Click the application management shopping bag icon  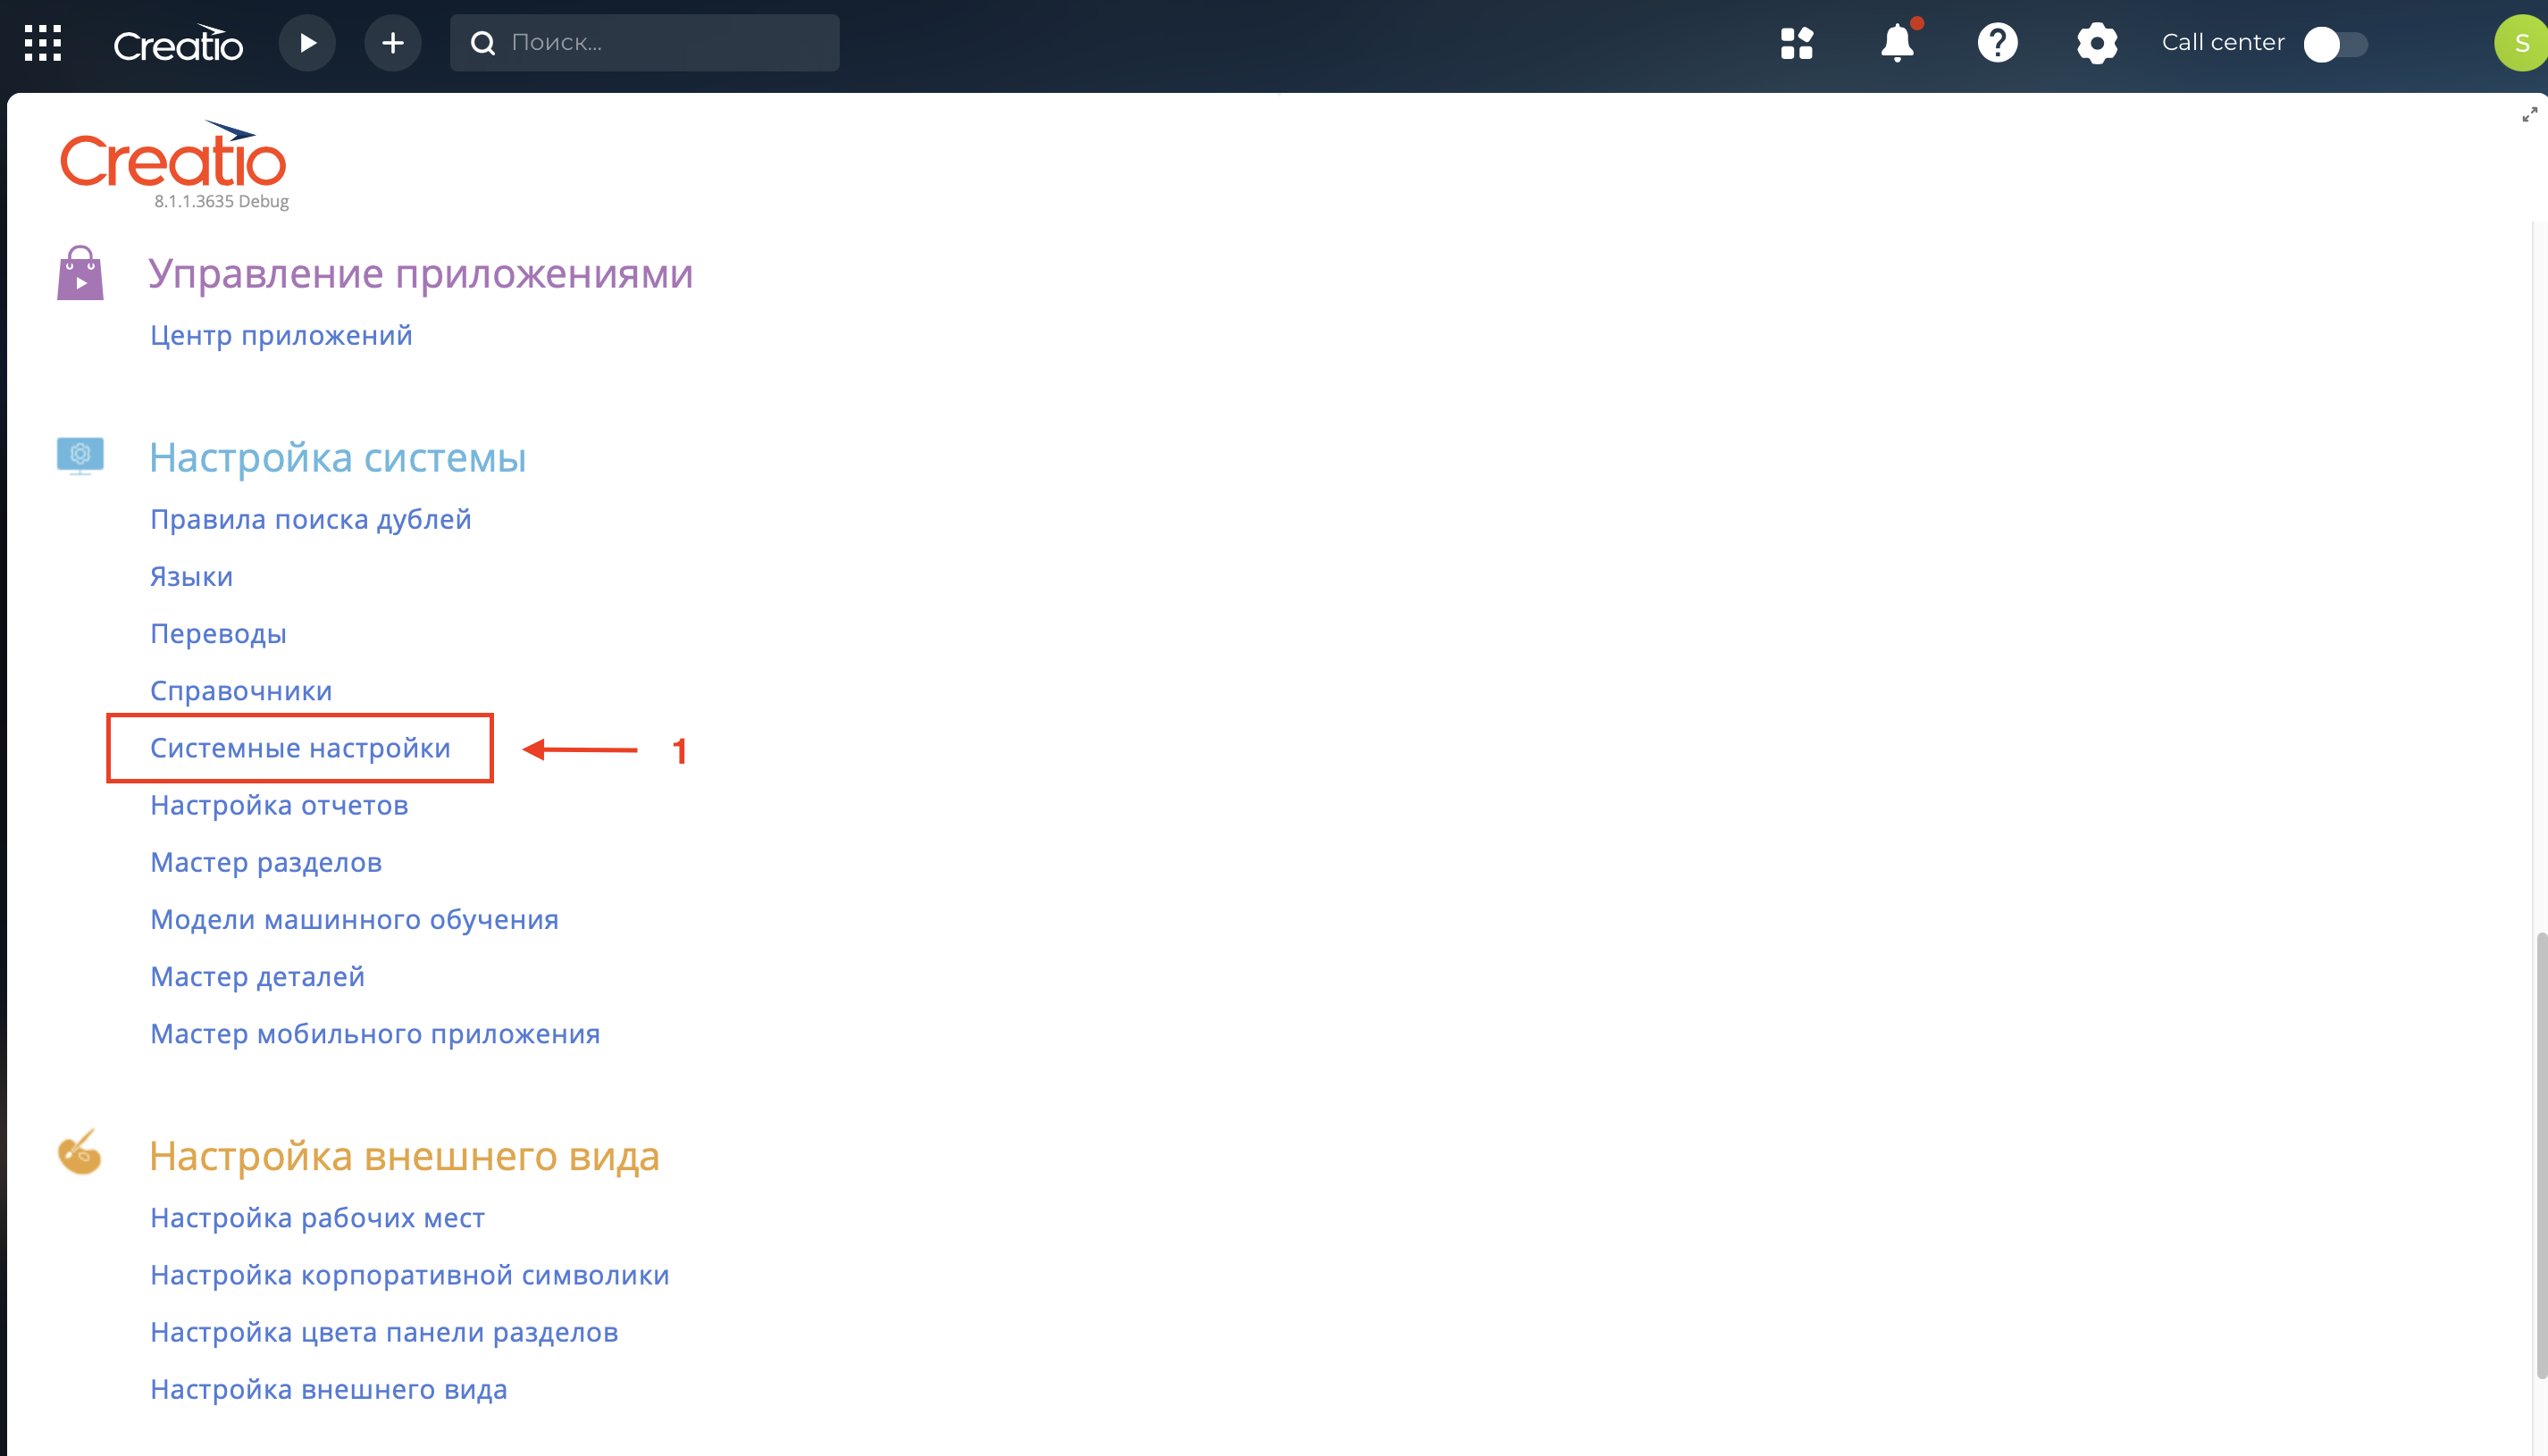tap(80, 273)
